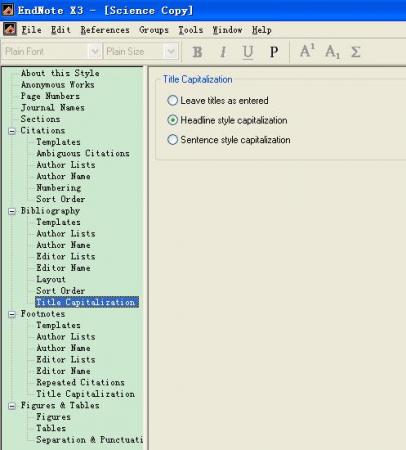Open Author Name under Footnotes
Viewport: 406px width, 450px height.
coord(63,348)
